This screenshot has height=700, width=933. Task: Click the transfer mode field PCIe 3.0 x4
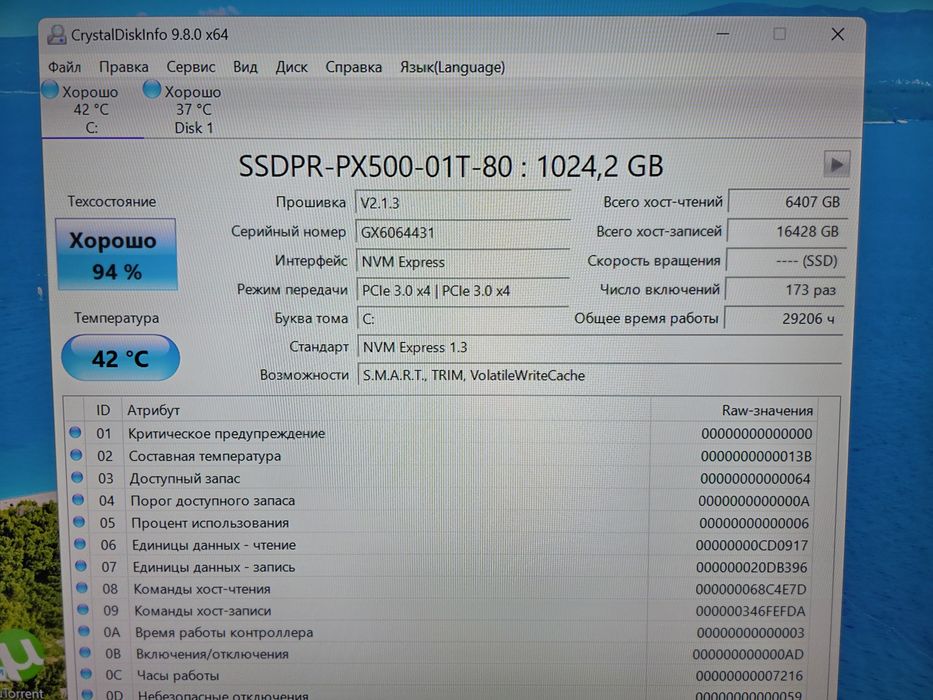(x=463, y=290)
